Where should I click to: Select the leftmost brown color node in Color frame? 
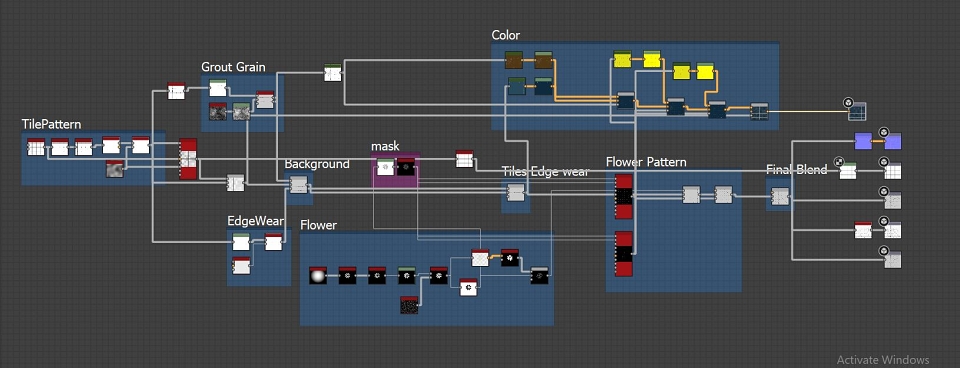(514, 60)
